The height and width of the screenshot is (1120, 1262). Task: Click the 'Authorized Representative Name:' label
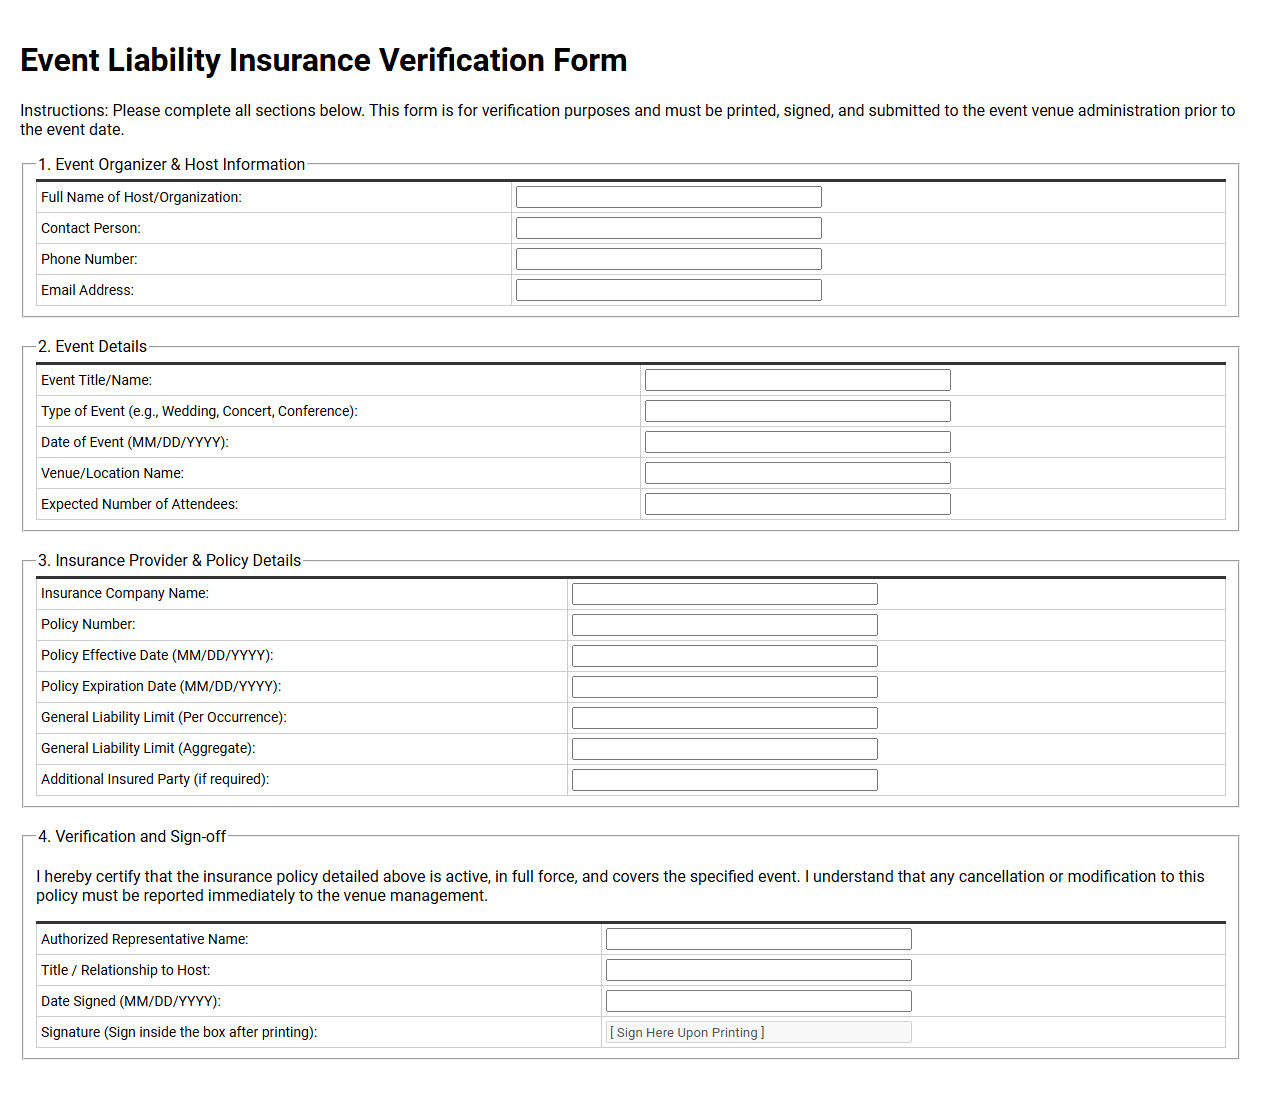point(145,939)
